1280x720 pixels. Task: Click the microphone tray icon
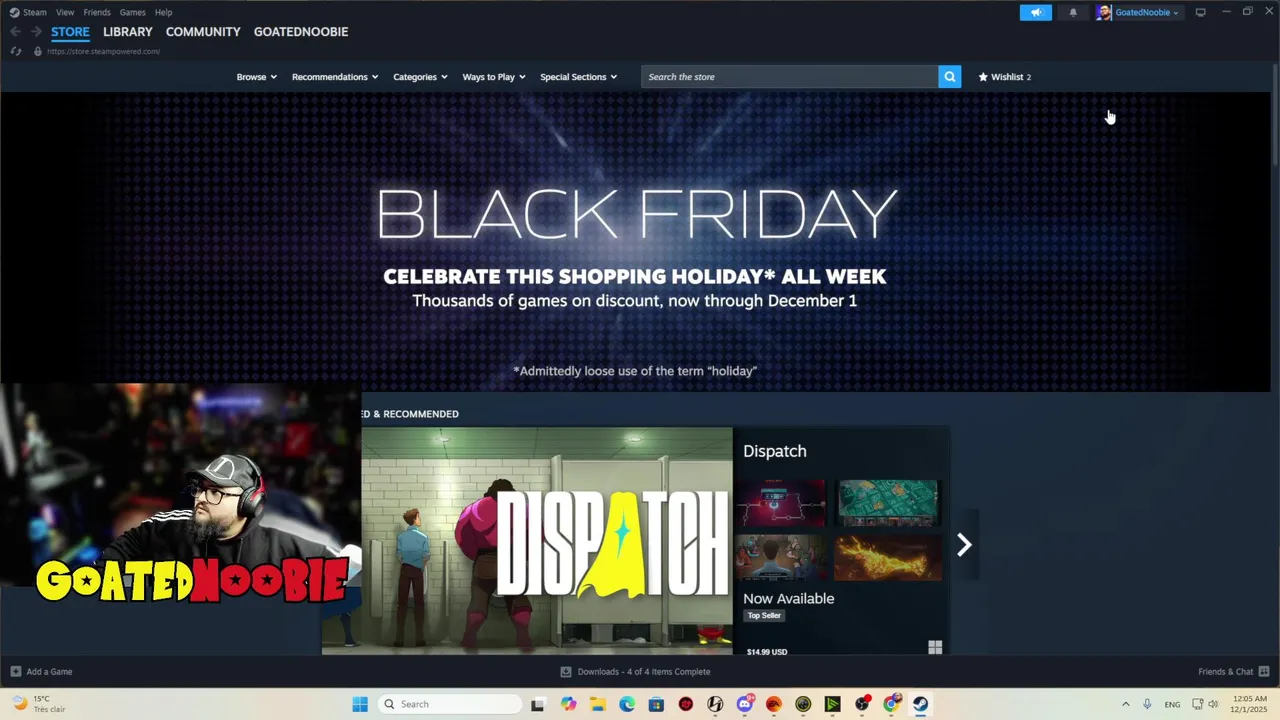tap(1147, 704)
